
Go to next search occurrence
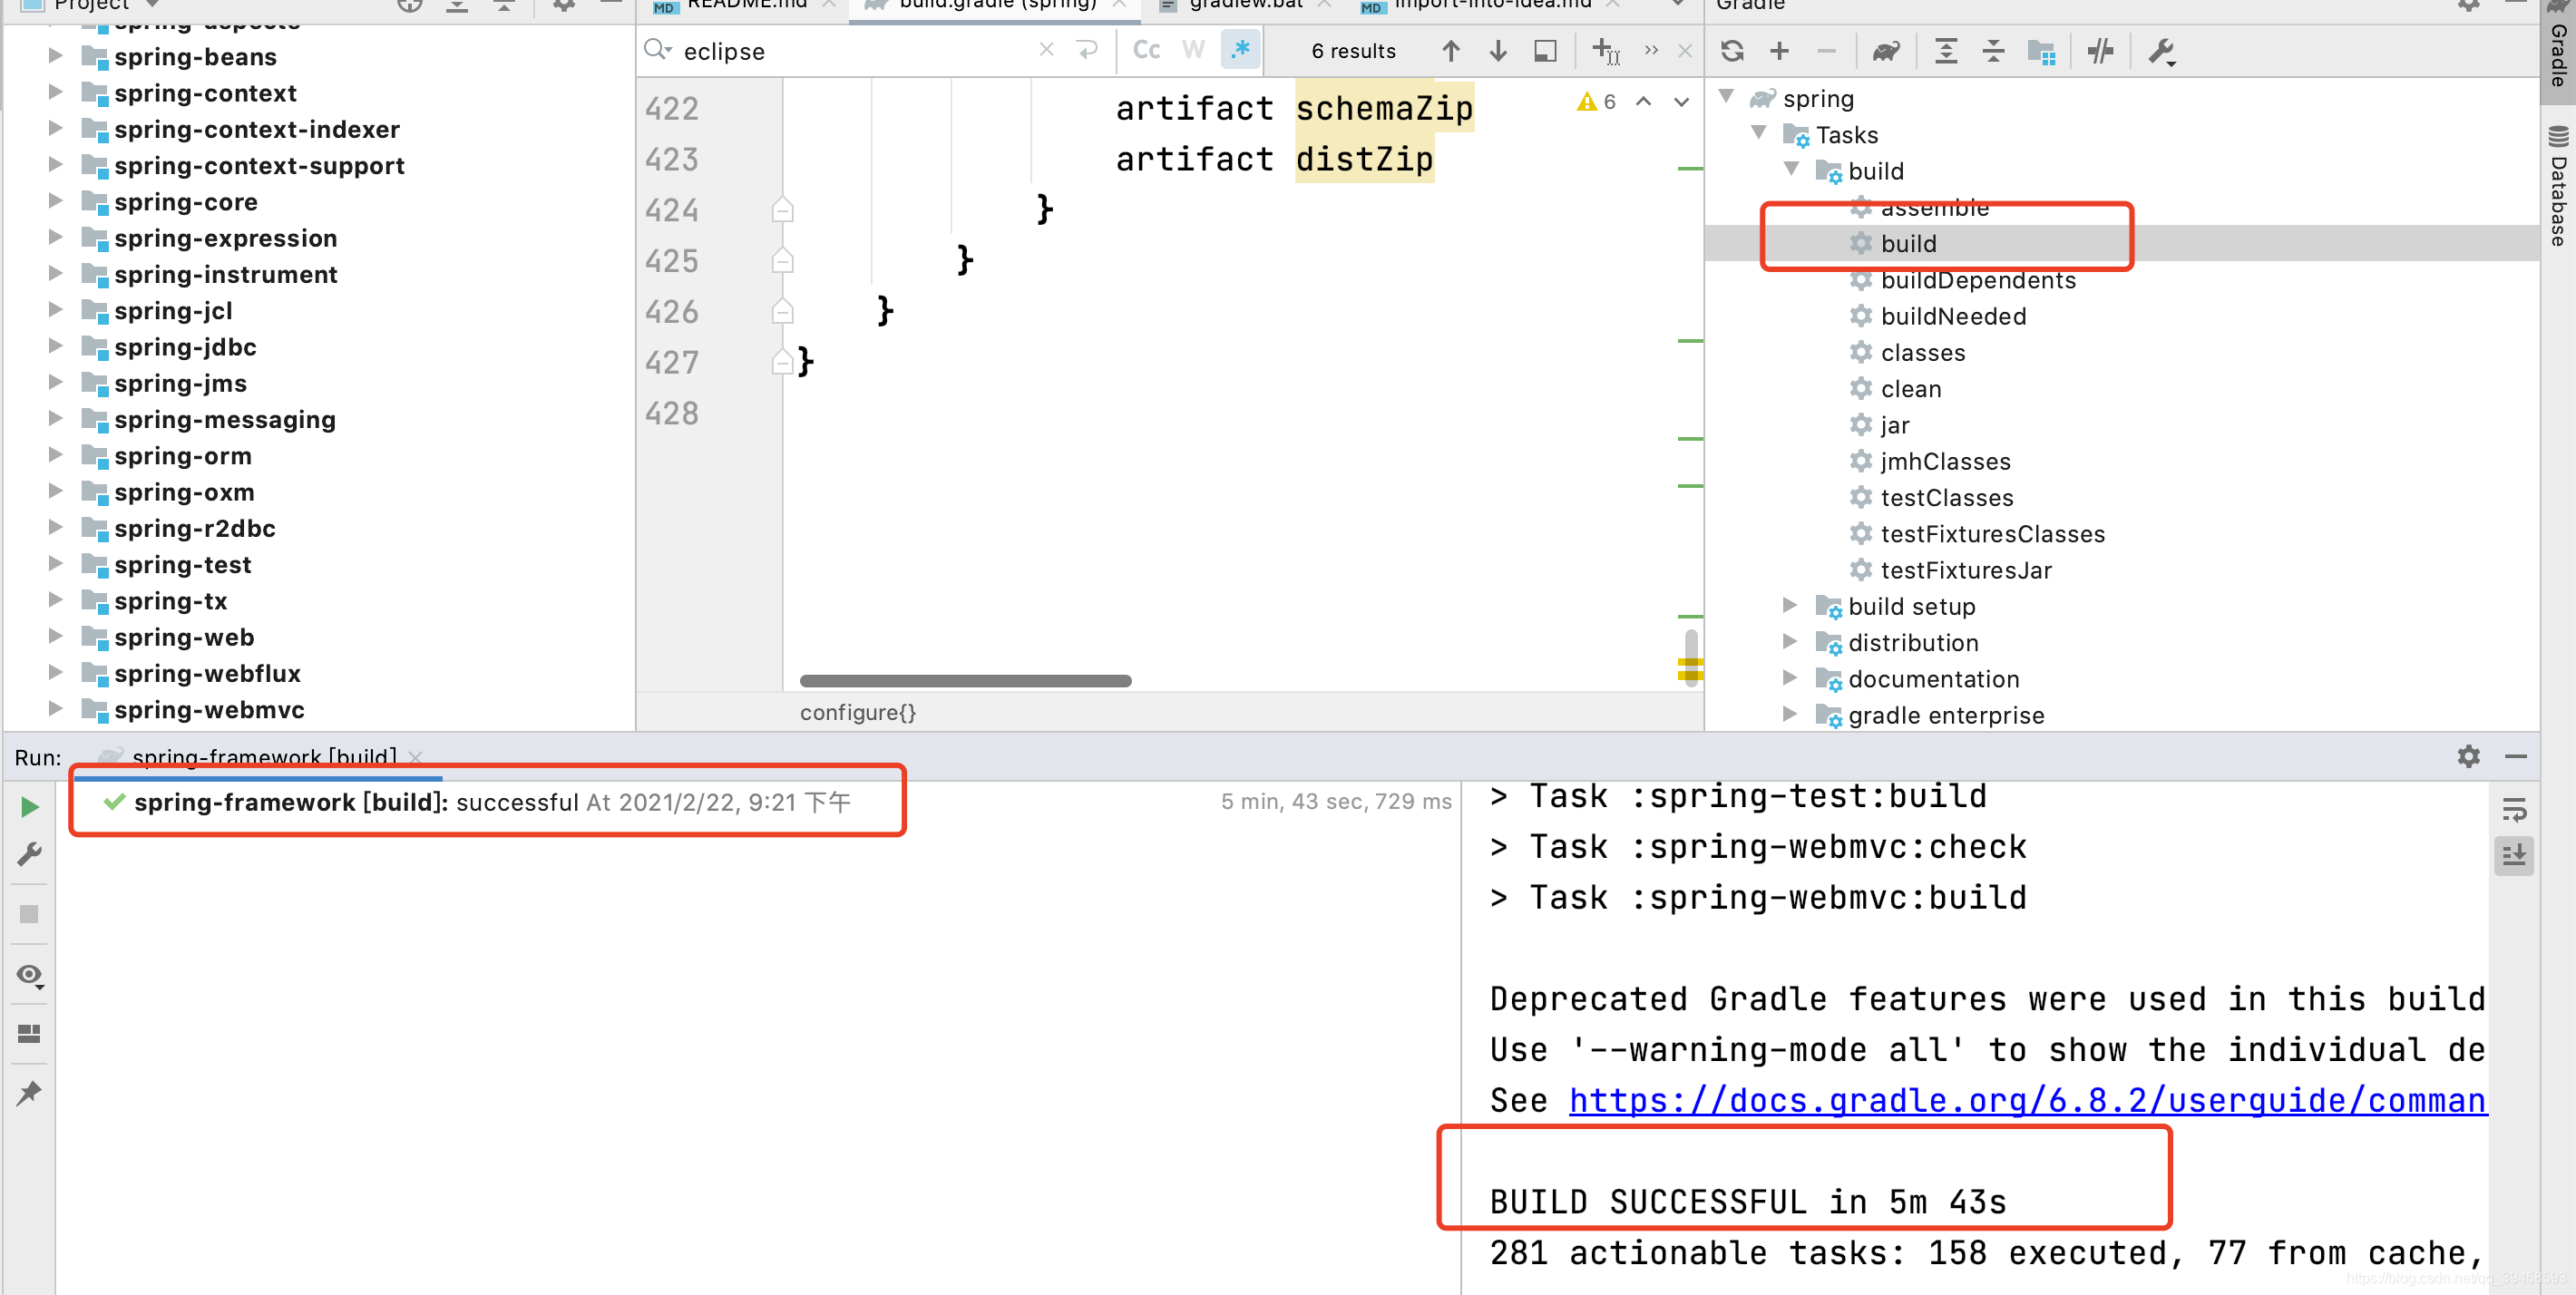pos(1497,51)
